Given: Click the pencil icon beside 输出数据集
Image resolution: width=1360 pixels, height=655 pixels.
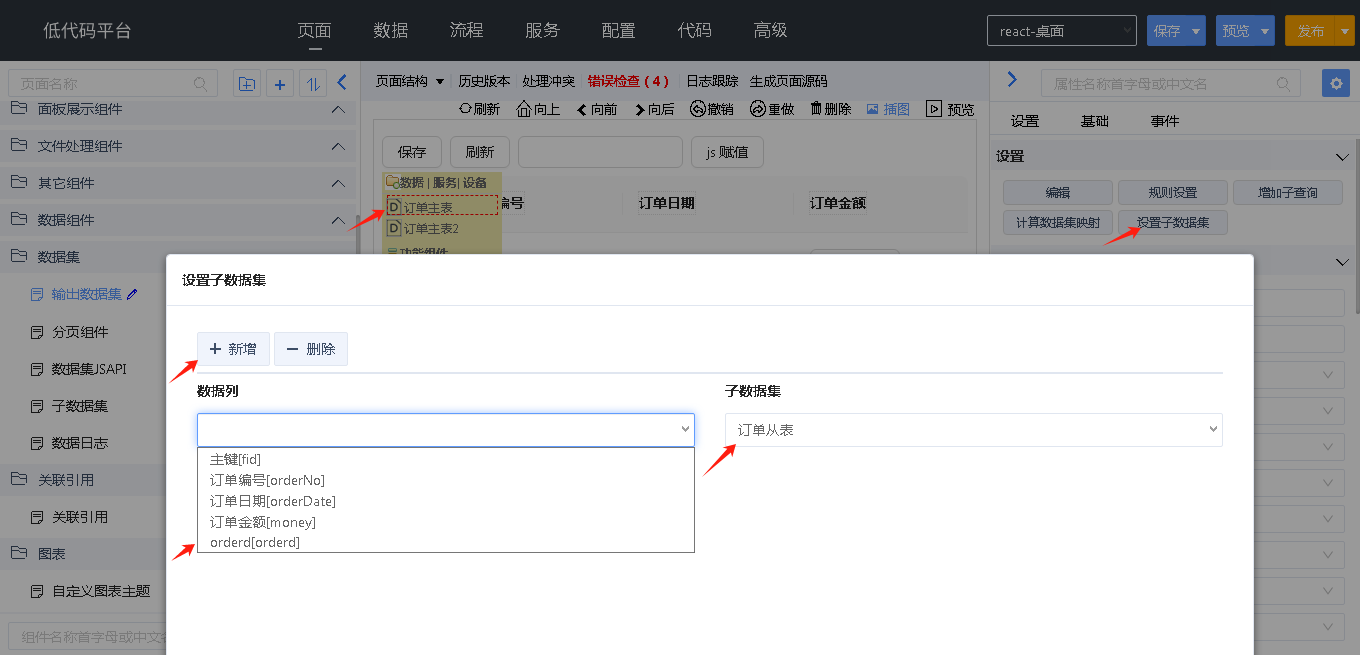Looking at the screenshot, I should click(x=132, y=294).
